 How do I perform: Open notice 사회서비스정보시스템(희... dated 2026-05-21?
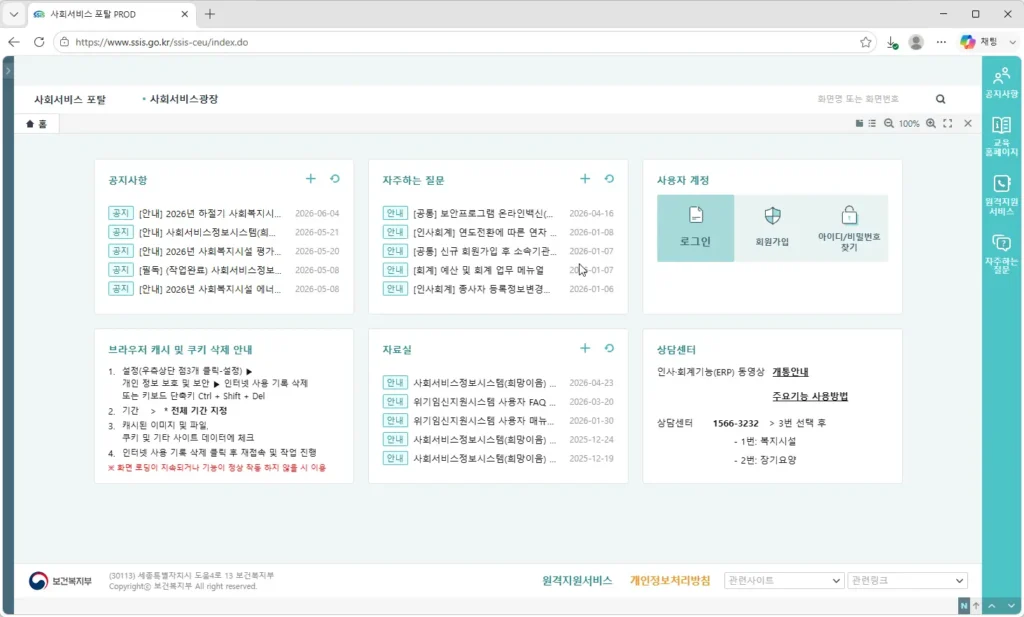click(207, 232)
